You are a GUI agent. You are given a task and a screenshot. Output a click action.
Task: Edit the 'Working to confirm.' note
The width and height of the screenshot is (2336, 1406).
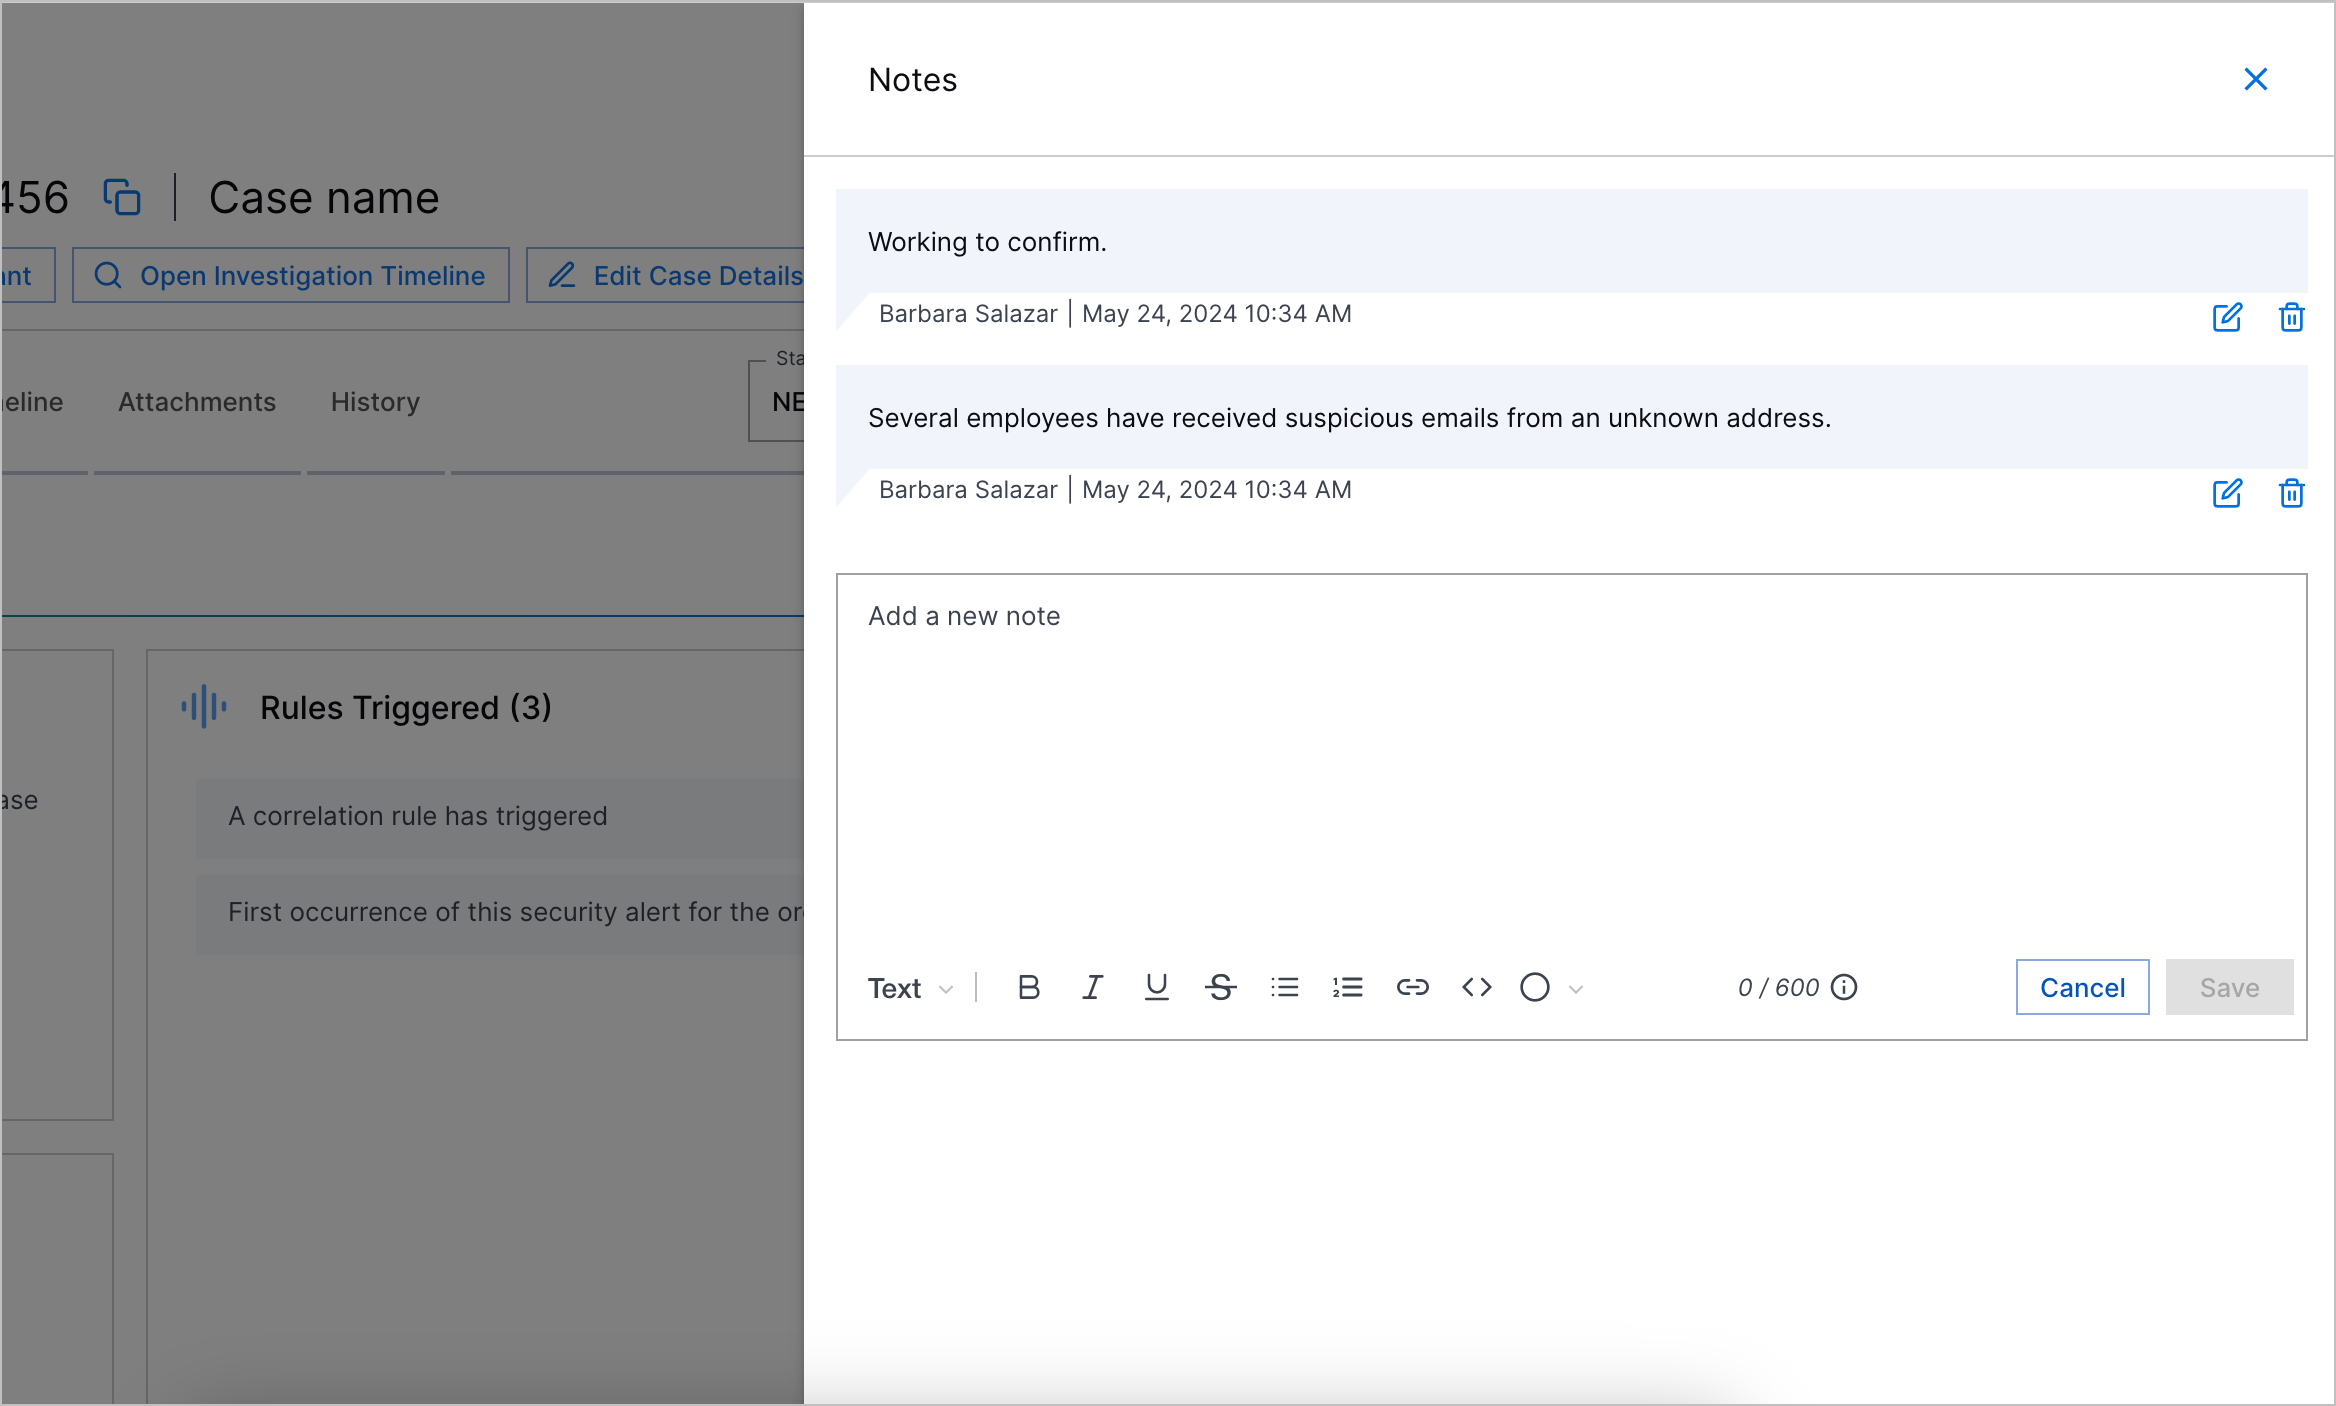[2227, 317]
